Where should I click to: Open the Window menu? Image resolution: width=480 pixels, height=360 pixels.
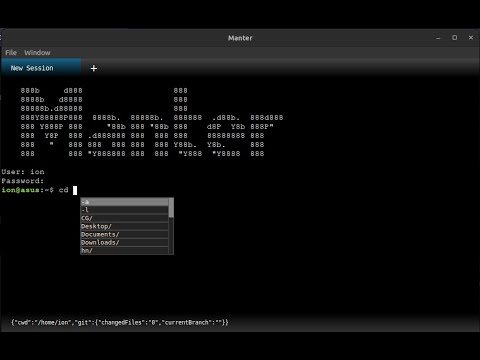click(x=37, y=53)
